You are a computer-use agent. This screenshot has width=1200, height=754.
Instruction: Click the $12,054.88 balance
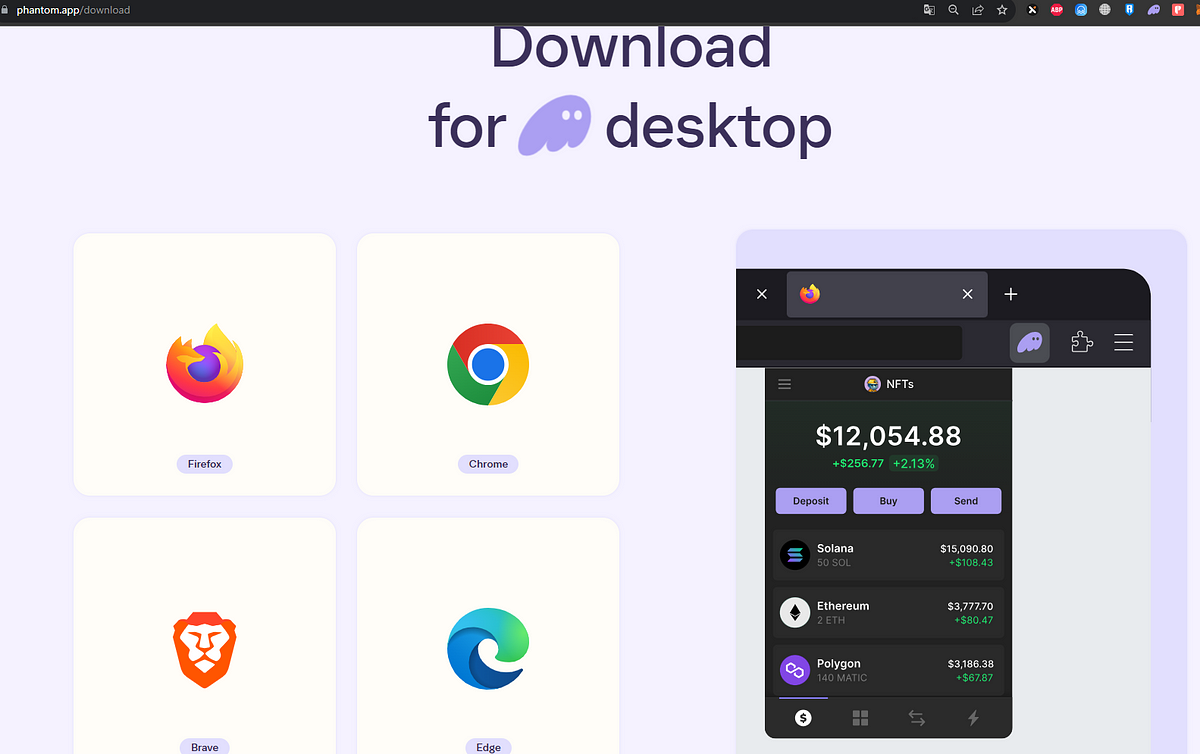[x=888, y=436]
